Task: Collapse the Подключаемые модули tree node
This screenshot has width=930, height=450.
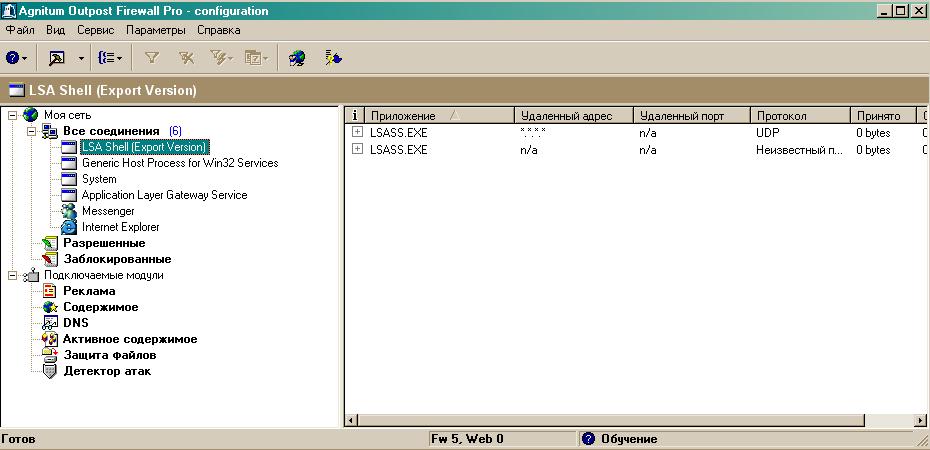Action: tap(12, 275)
